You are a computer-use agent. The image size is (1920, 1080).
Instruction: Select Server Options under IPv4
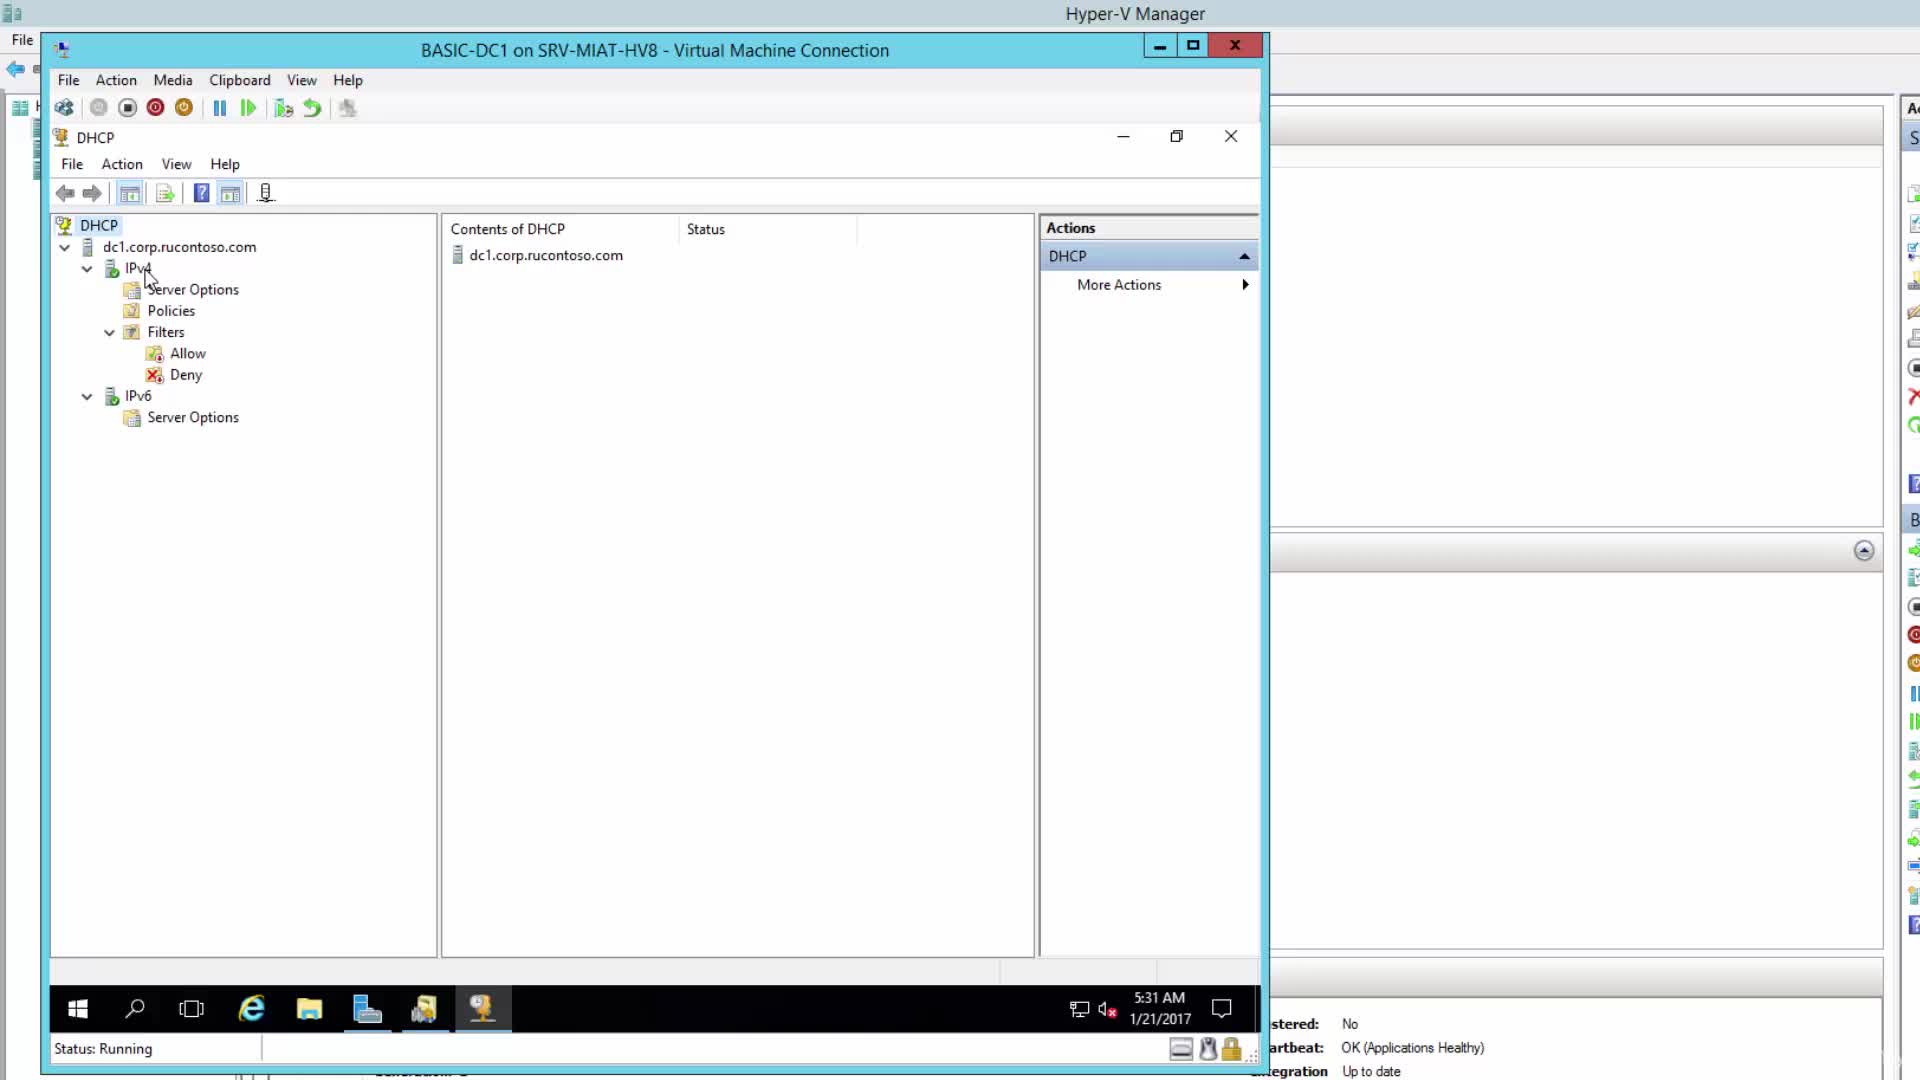tap(193, 290)
